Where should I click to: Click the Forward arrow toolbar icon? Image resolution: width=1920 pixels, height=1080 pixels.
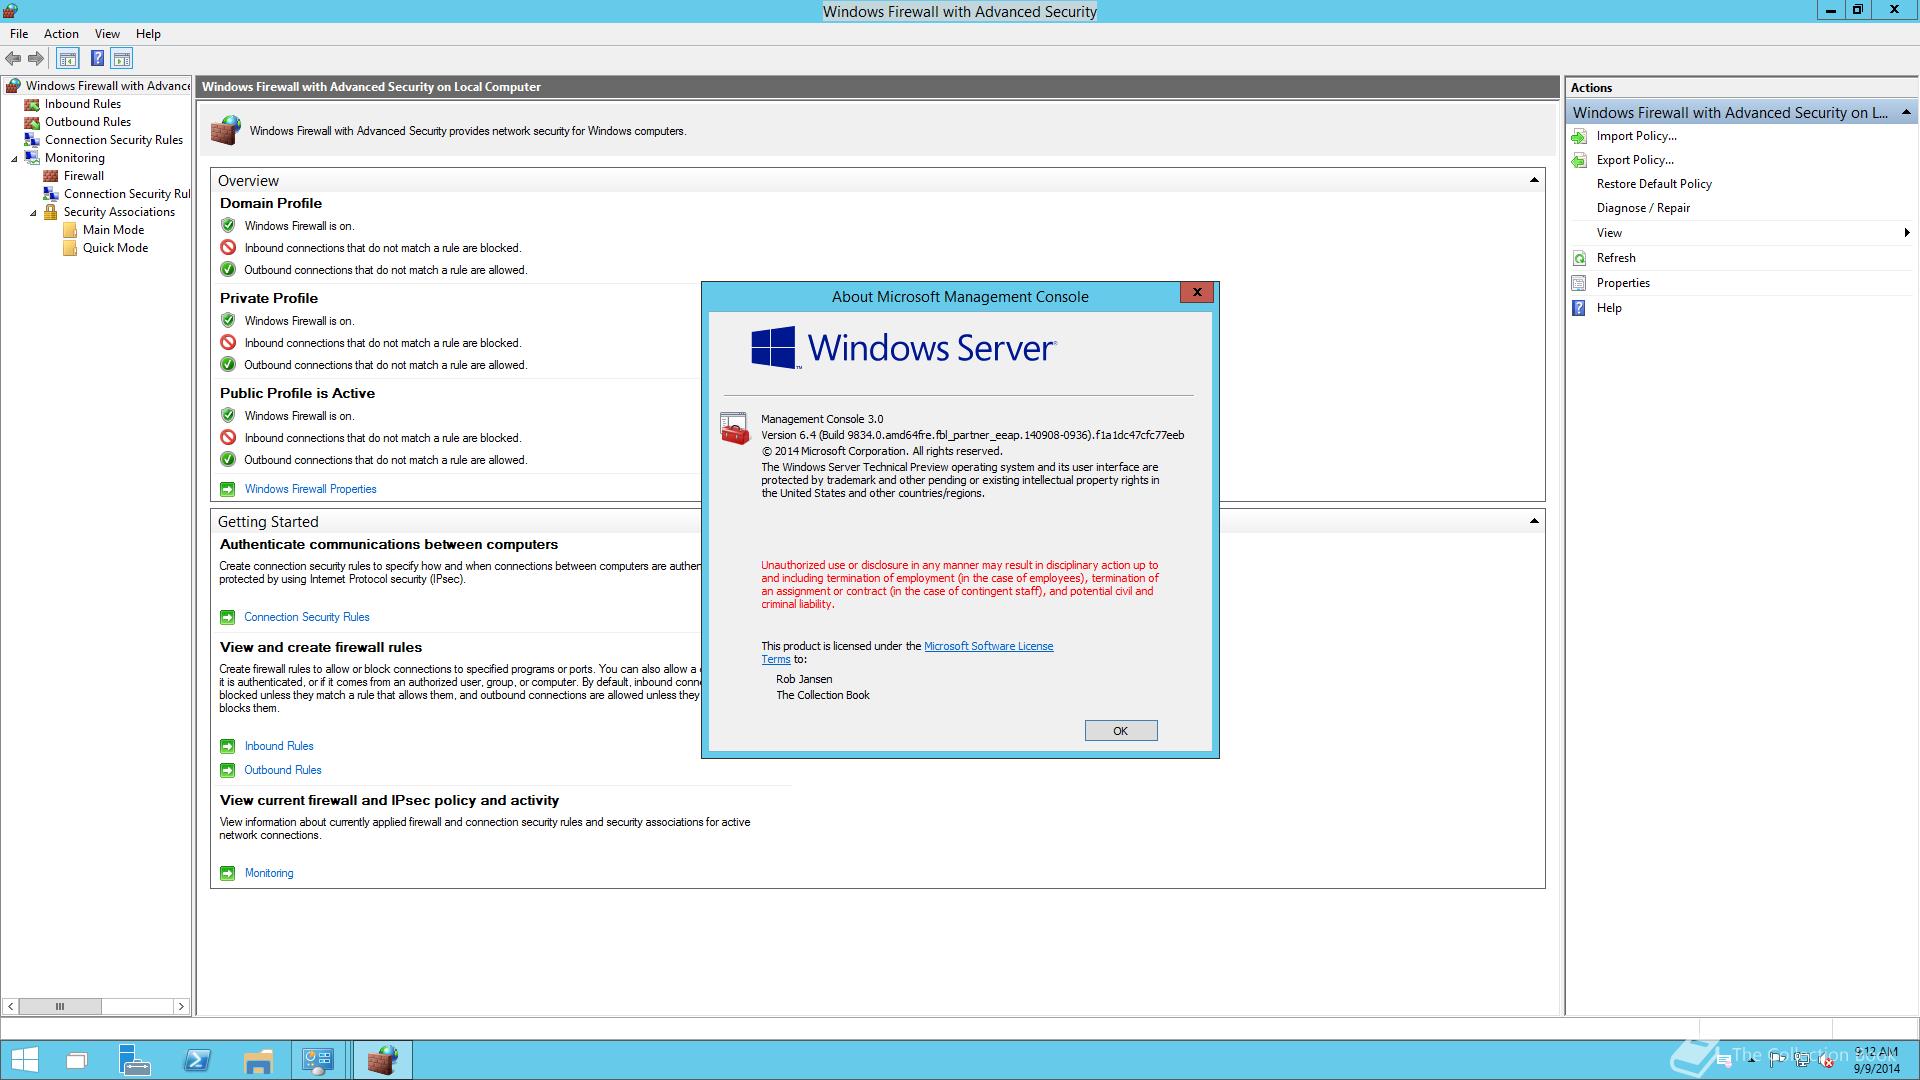point(36,59)
